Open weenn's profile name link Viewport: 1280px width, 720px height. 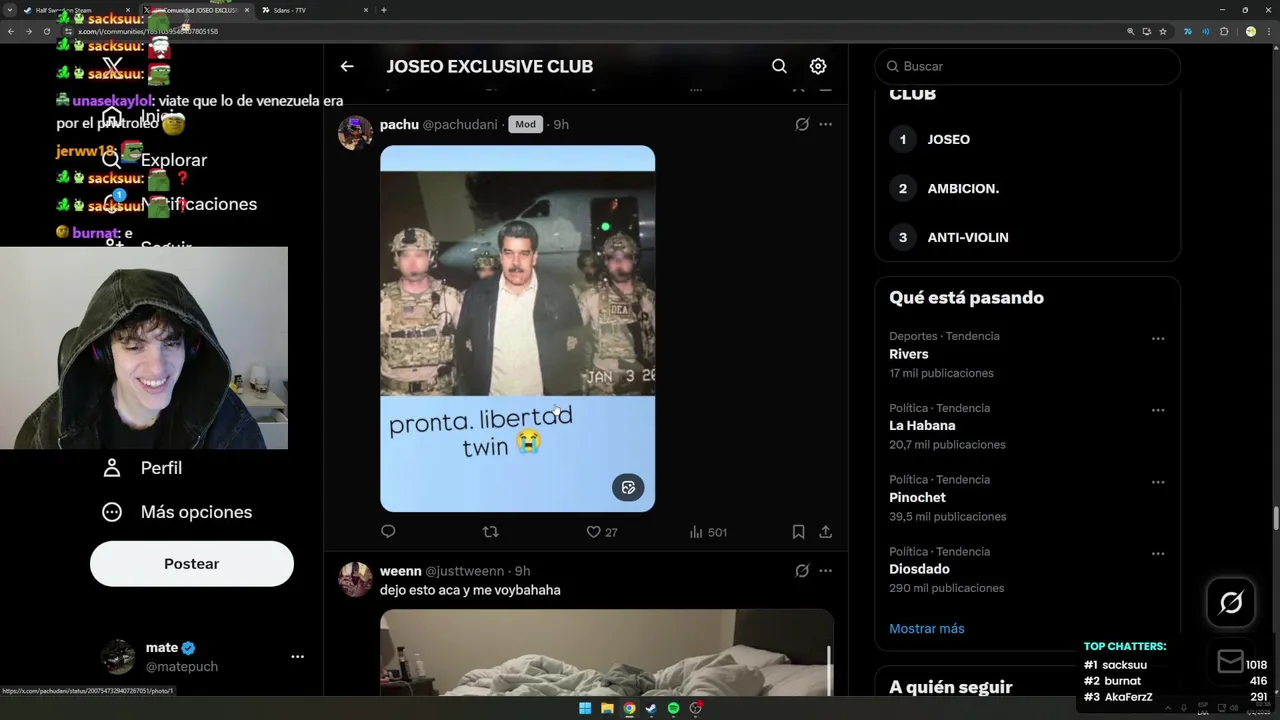(401, 571)
